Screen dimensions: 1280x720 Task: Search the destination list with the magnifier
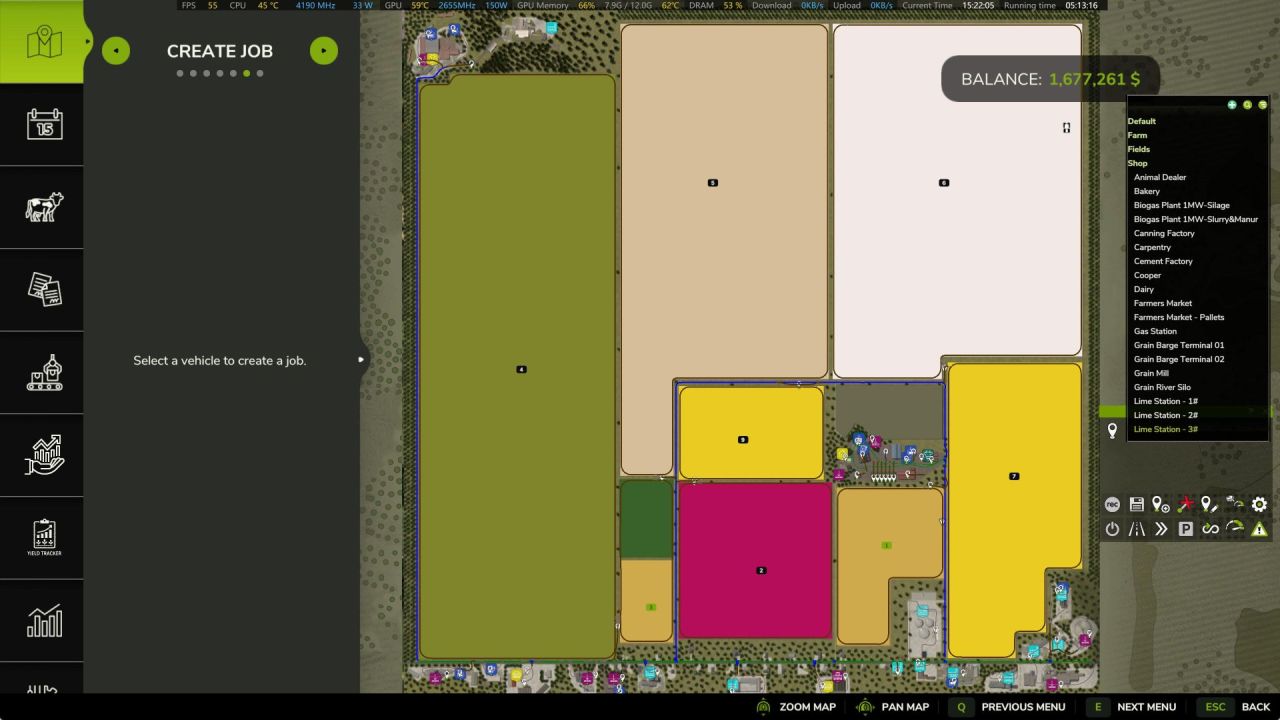(1246, 104)
